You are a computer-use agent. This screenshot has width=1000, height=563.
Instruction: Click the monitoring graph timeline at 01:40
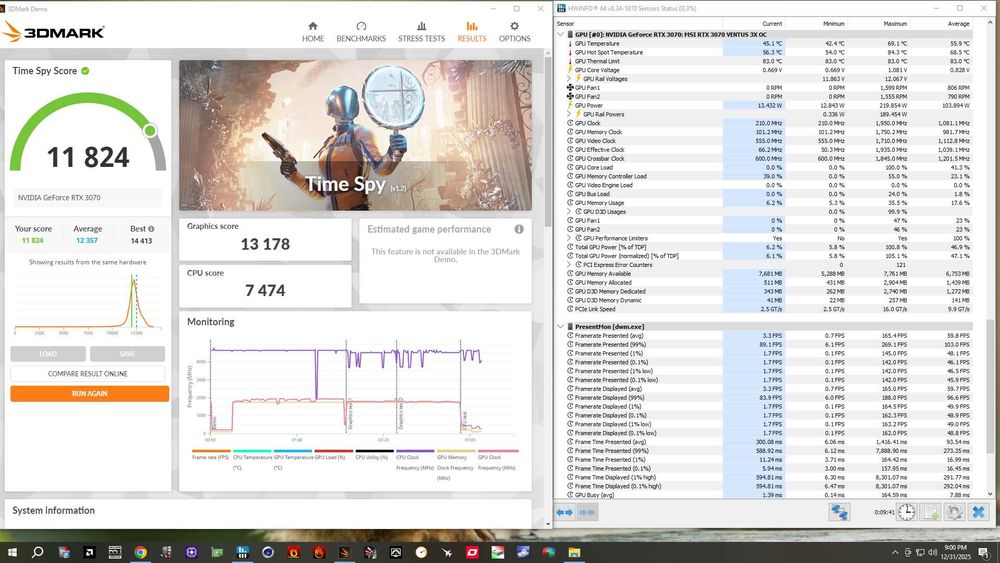(297, 440)
